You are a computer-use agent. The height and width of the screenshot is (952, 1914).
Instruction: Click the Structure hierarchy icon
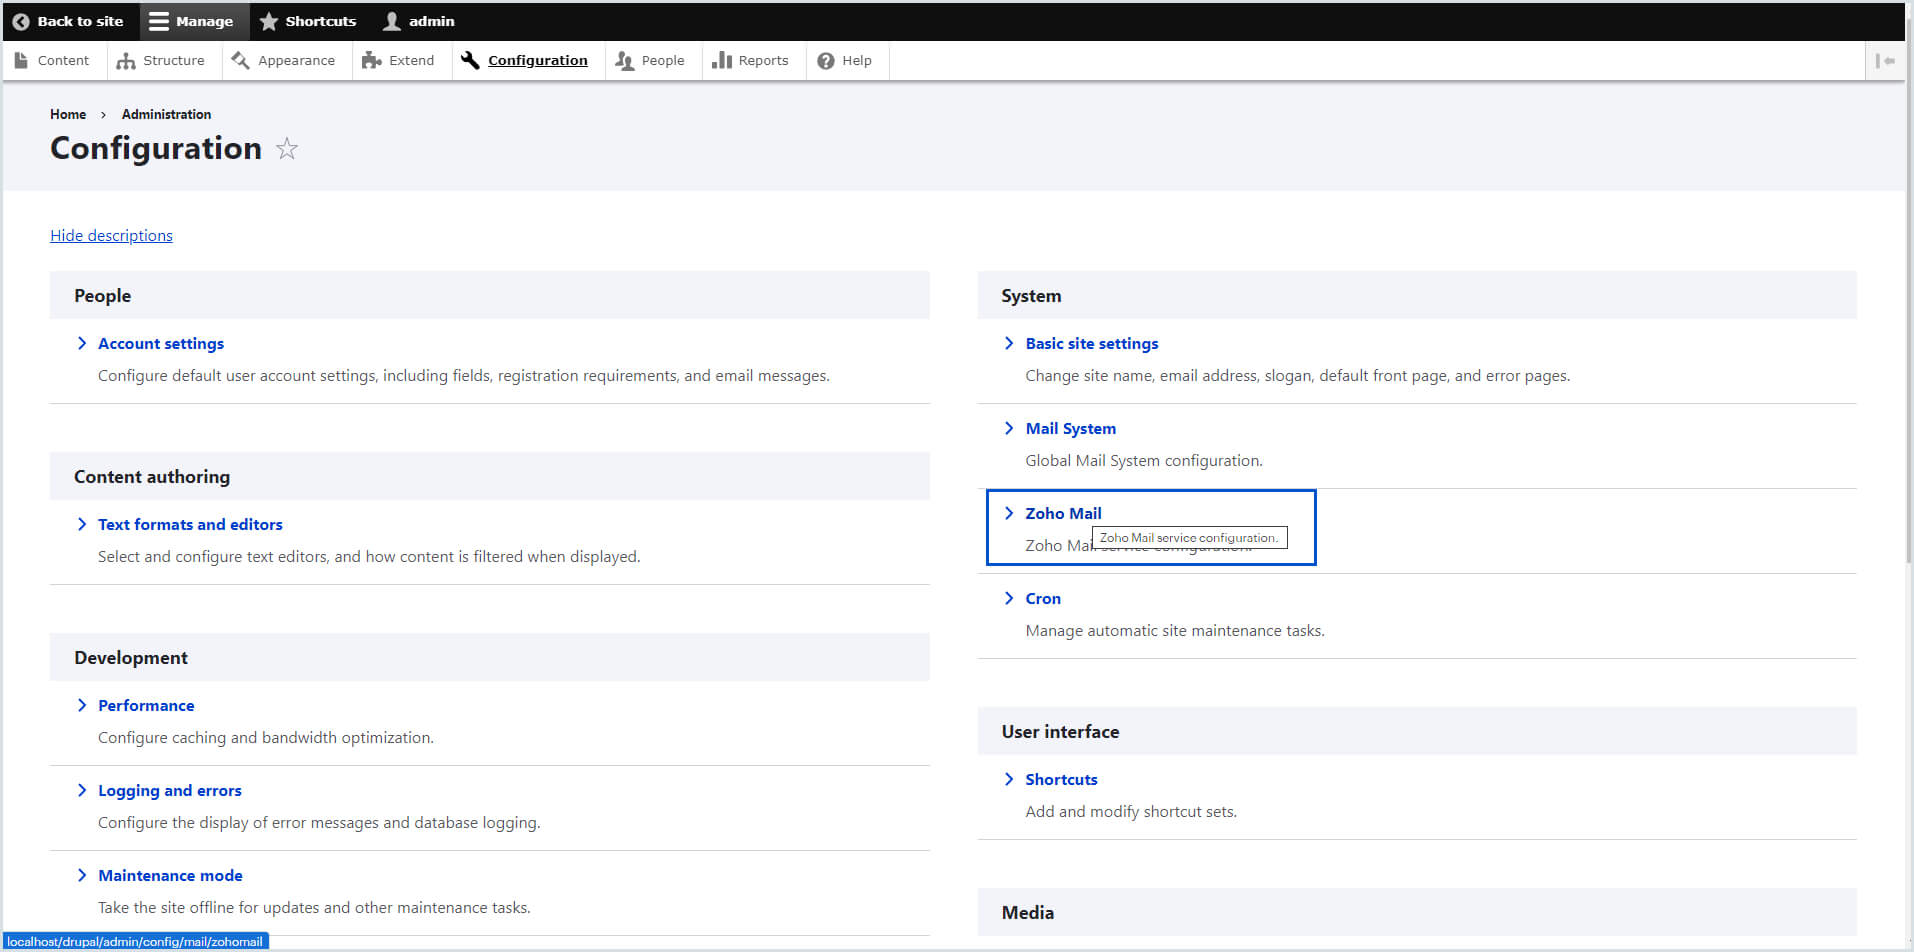tap(126, 61)
